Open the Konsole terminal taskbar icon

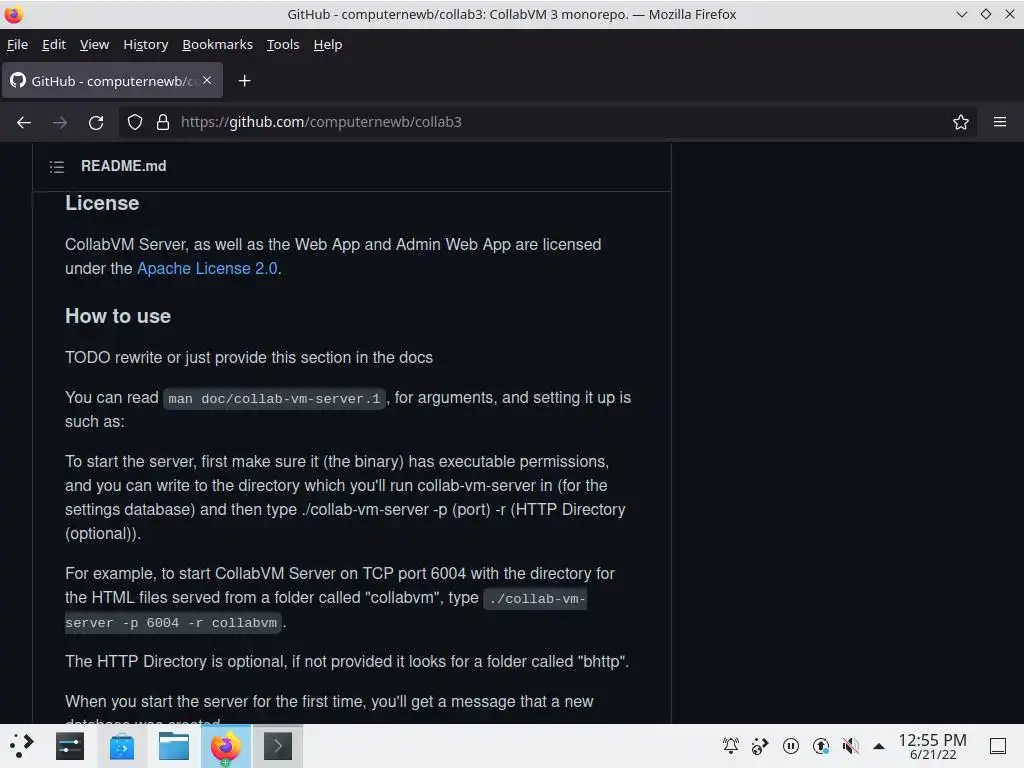tap(278, 746)
